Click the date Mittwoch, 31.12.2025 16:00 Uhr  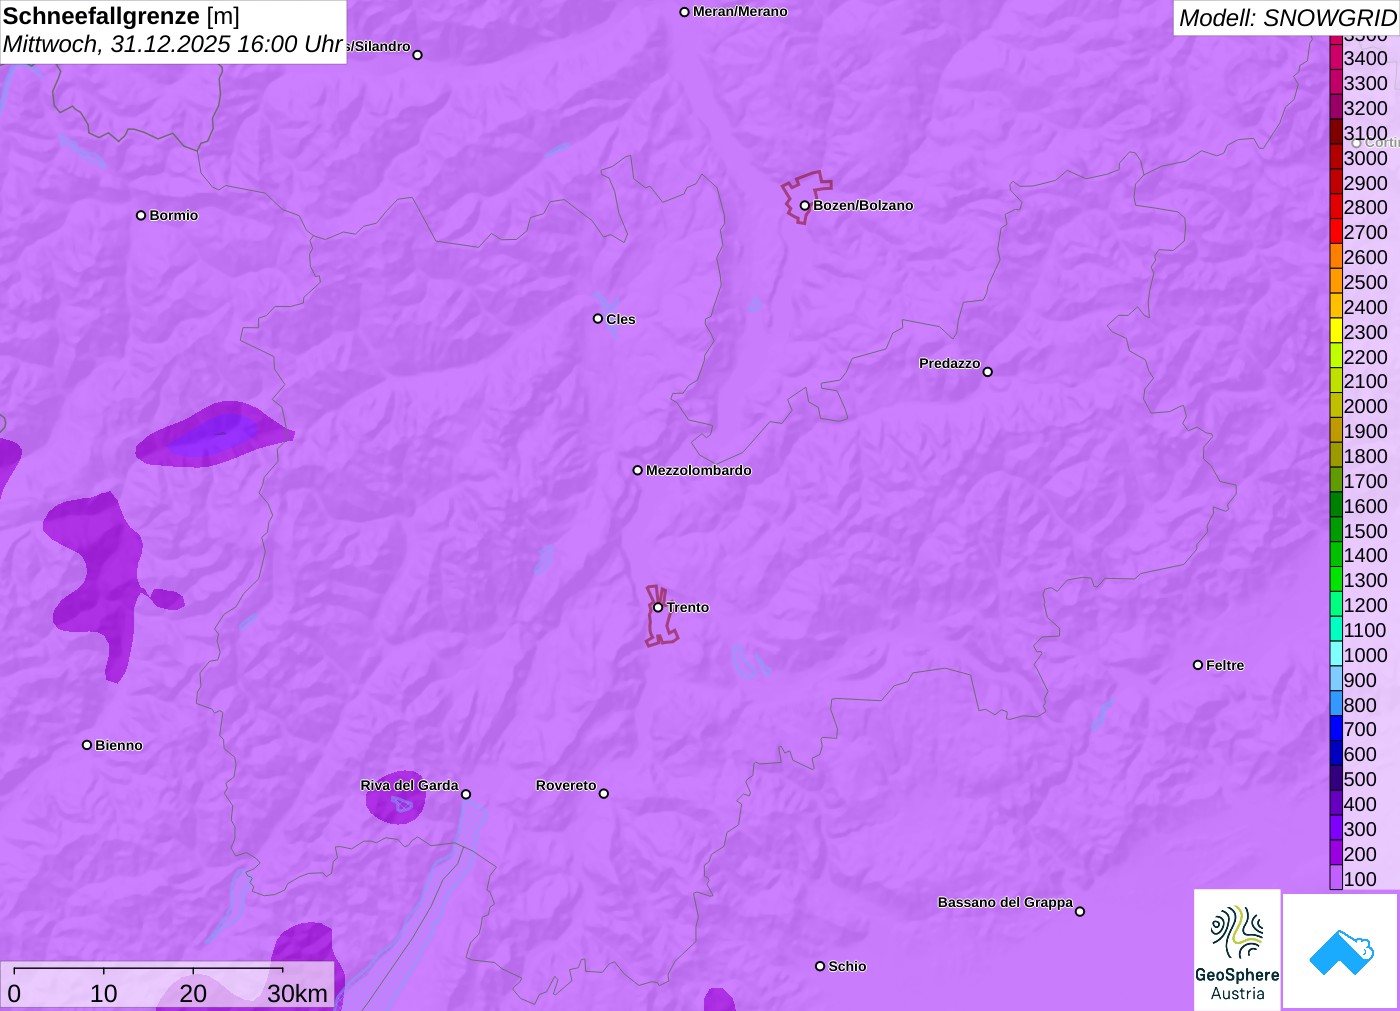pos(173,45)
